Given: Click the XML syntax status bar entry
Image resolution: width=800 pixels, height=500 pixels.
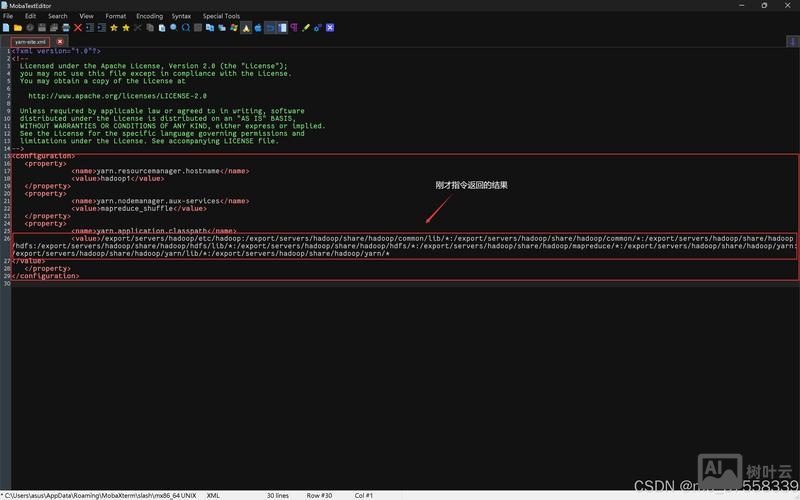Looking at the screenshot, I should click(213, 495).
